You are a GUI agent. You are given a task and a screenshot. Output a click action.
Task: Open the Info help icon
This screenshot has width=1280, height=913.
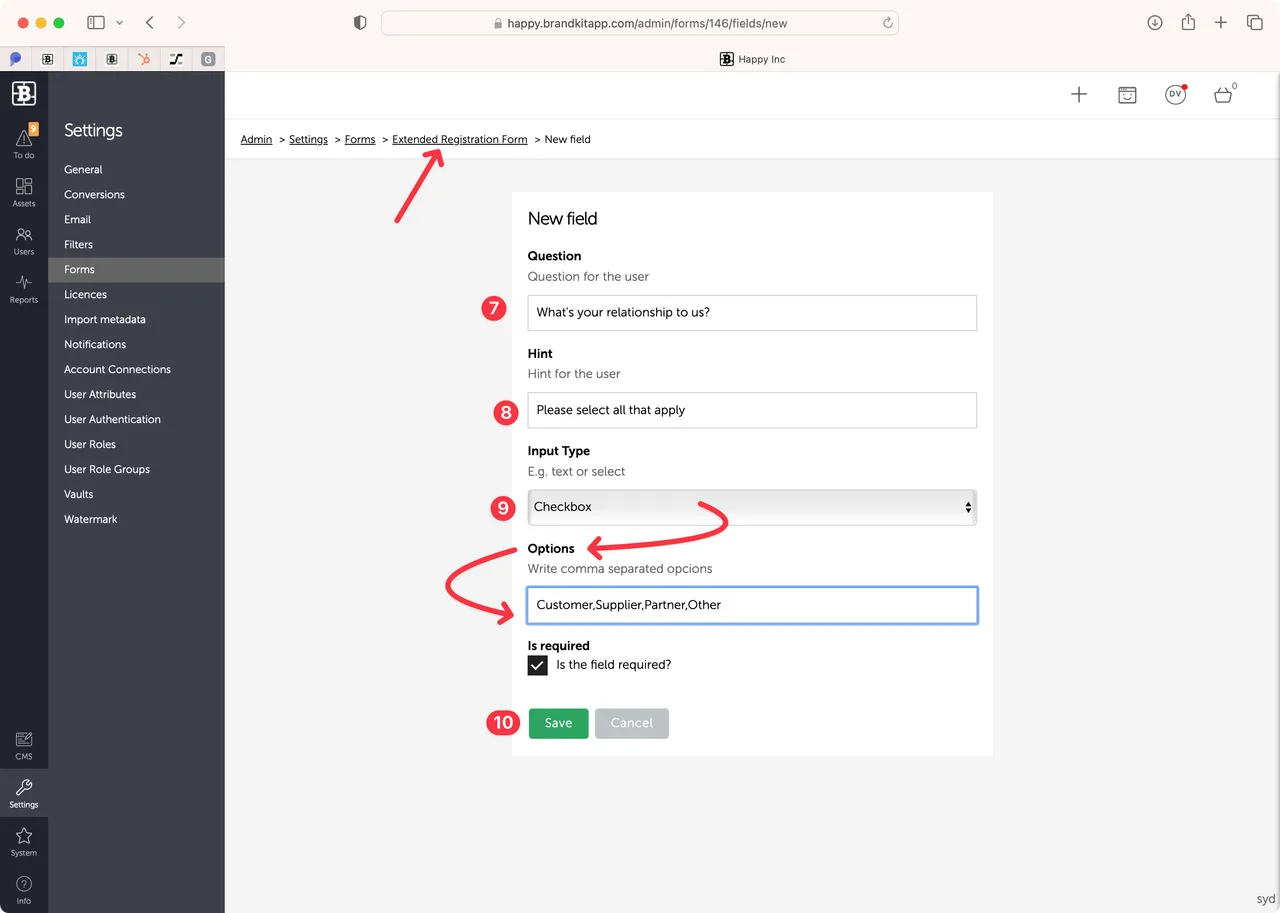[x=24, y=888]
